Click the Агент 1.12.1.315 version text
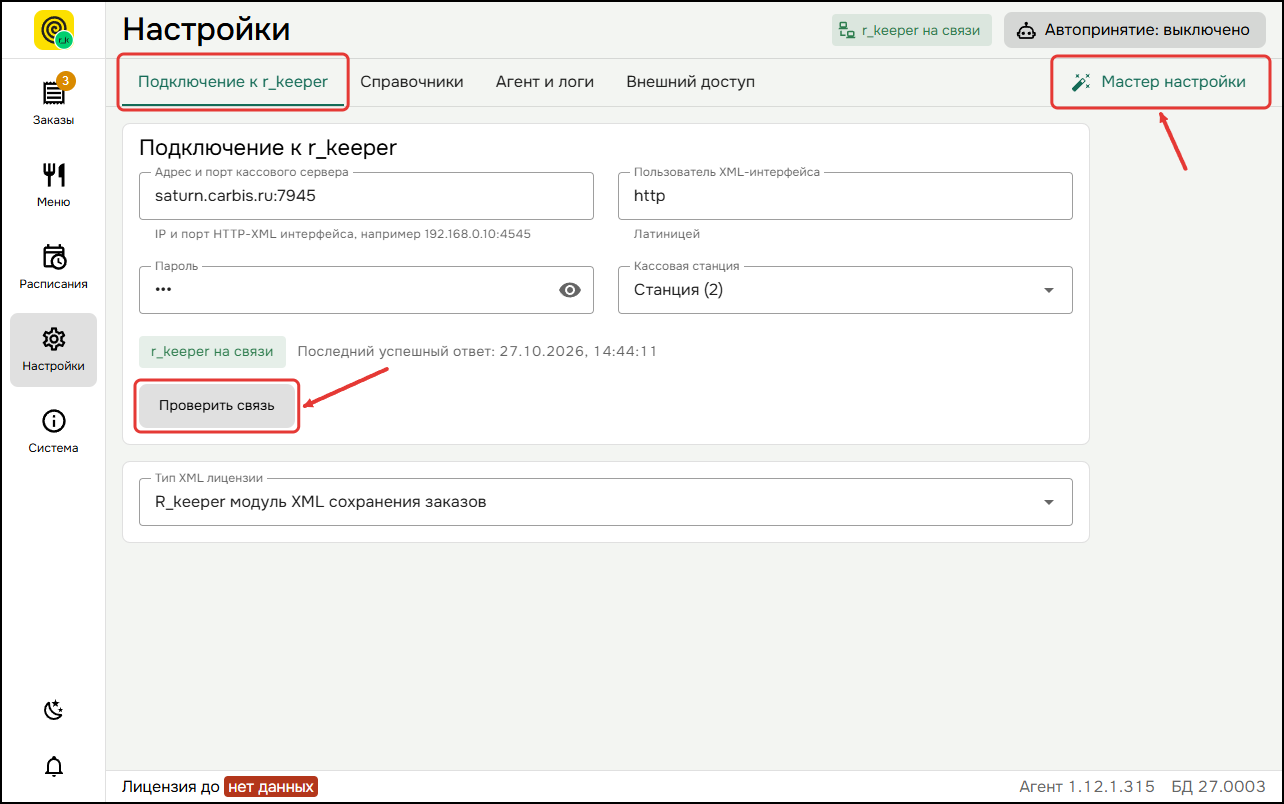1284x804 pixels. tap(1087, 786)
